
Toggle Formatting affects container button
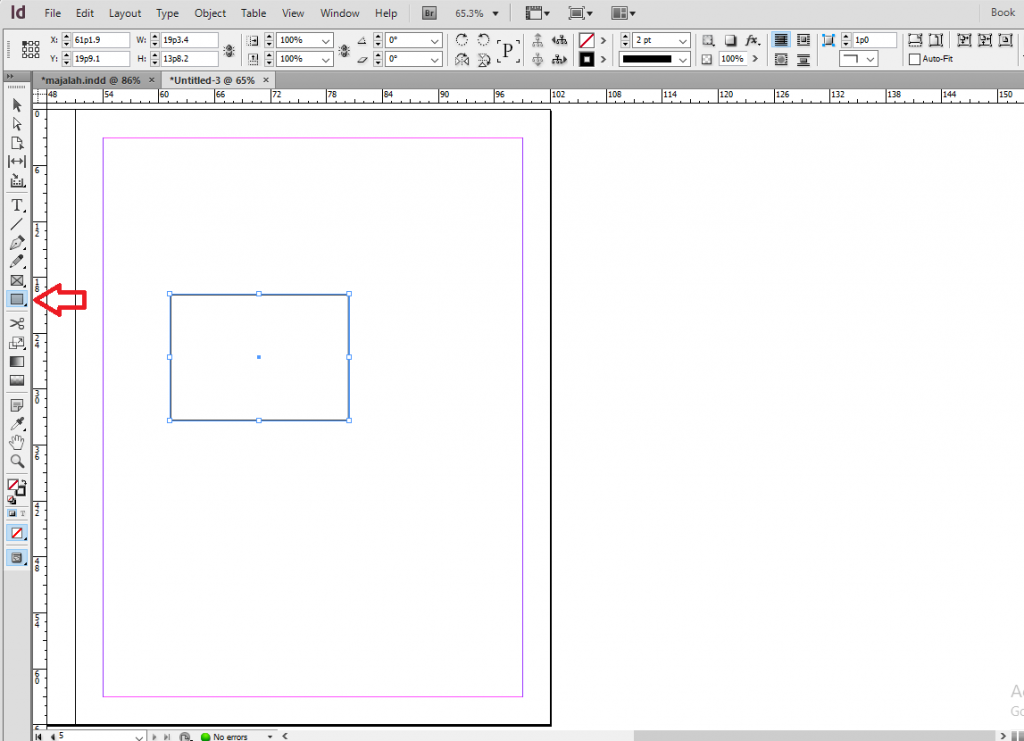coord(12,514)
